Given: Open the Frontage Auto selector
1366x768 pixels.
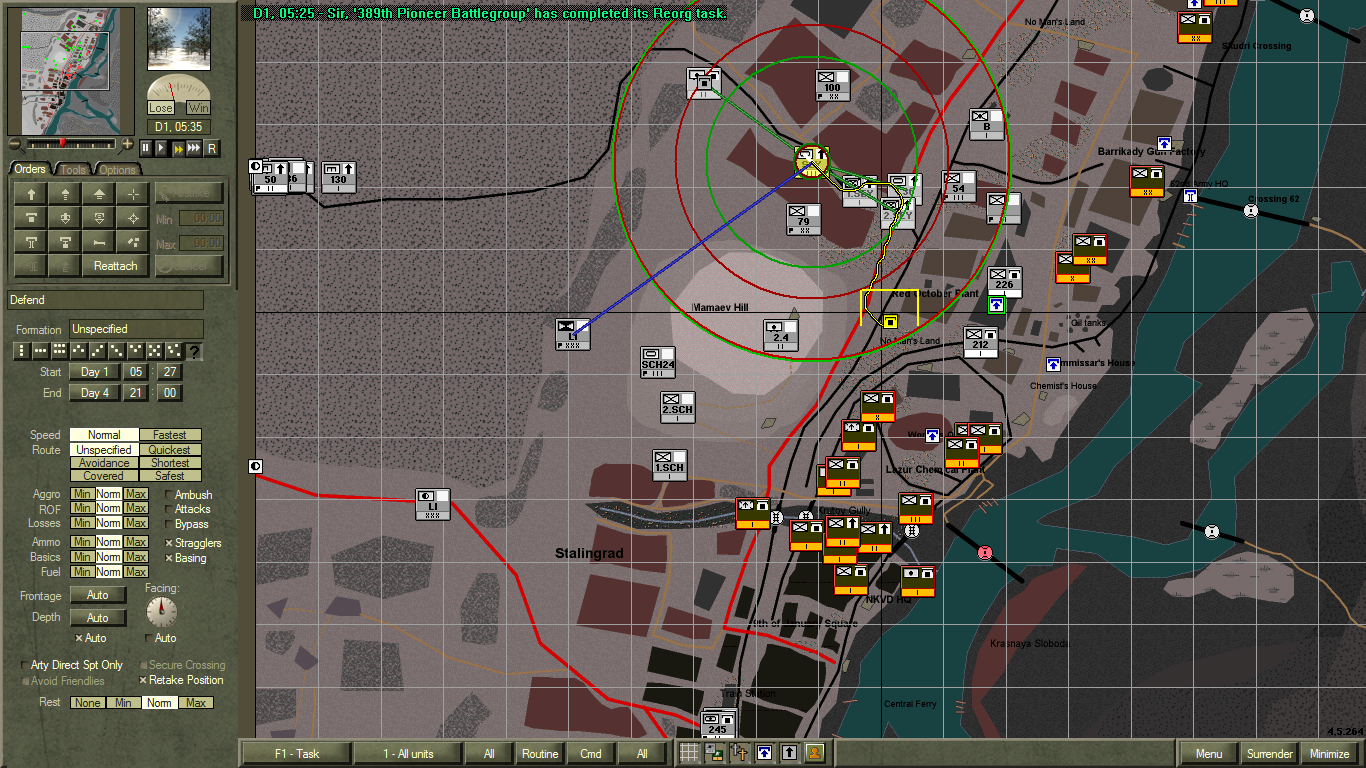Looking at the screenshot, I should coord(97,595).
